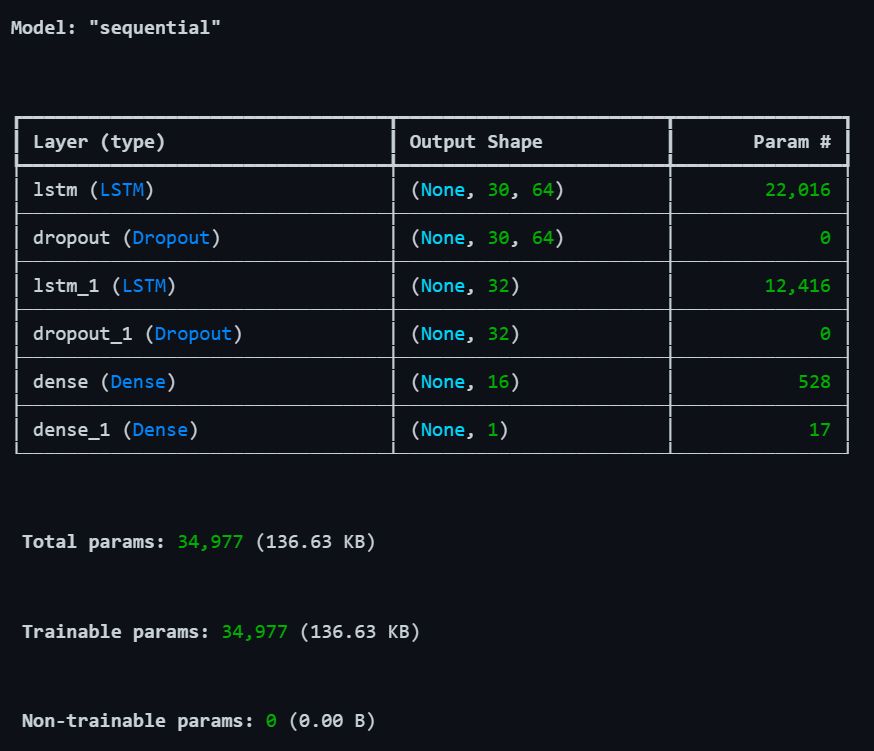Viewport: 874px width, 751px height.
Task: Click the 12,416 parameter count
Action: click(x=797, y=286)
